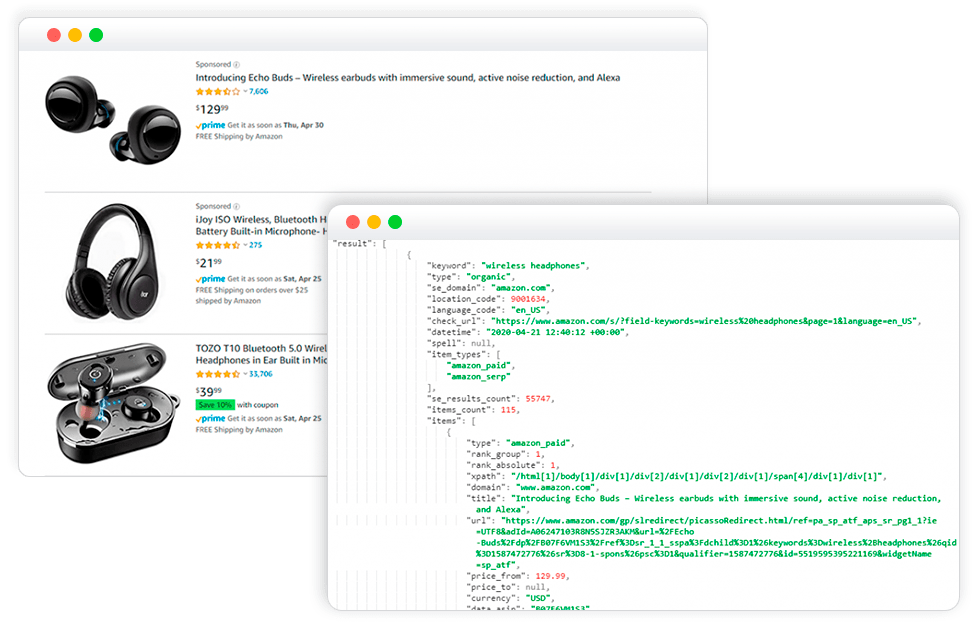Open the iJoy ISO Wireless Bluetooth title
This screenshot has width=975, height=625.
coord(261,225)
